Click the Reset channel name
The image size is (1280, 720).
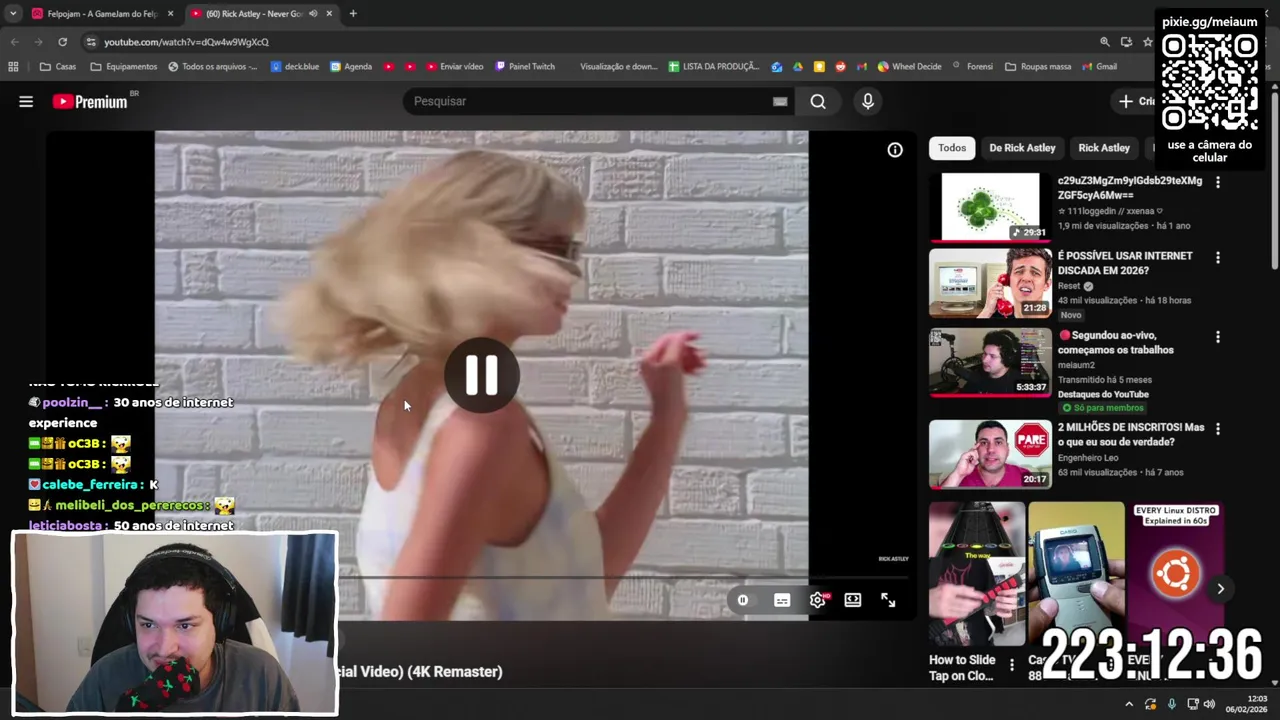(1069, 286)
